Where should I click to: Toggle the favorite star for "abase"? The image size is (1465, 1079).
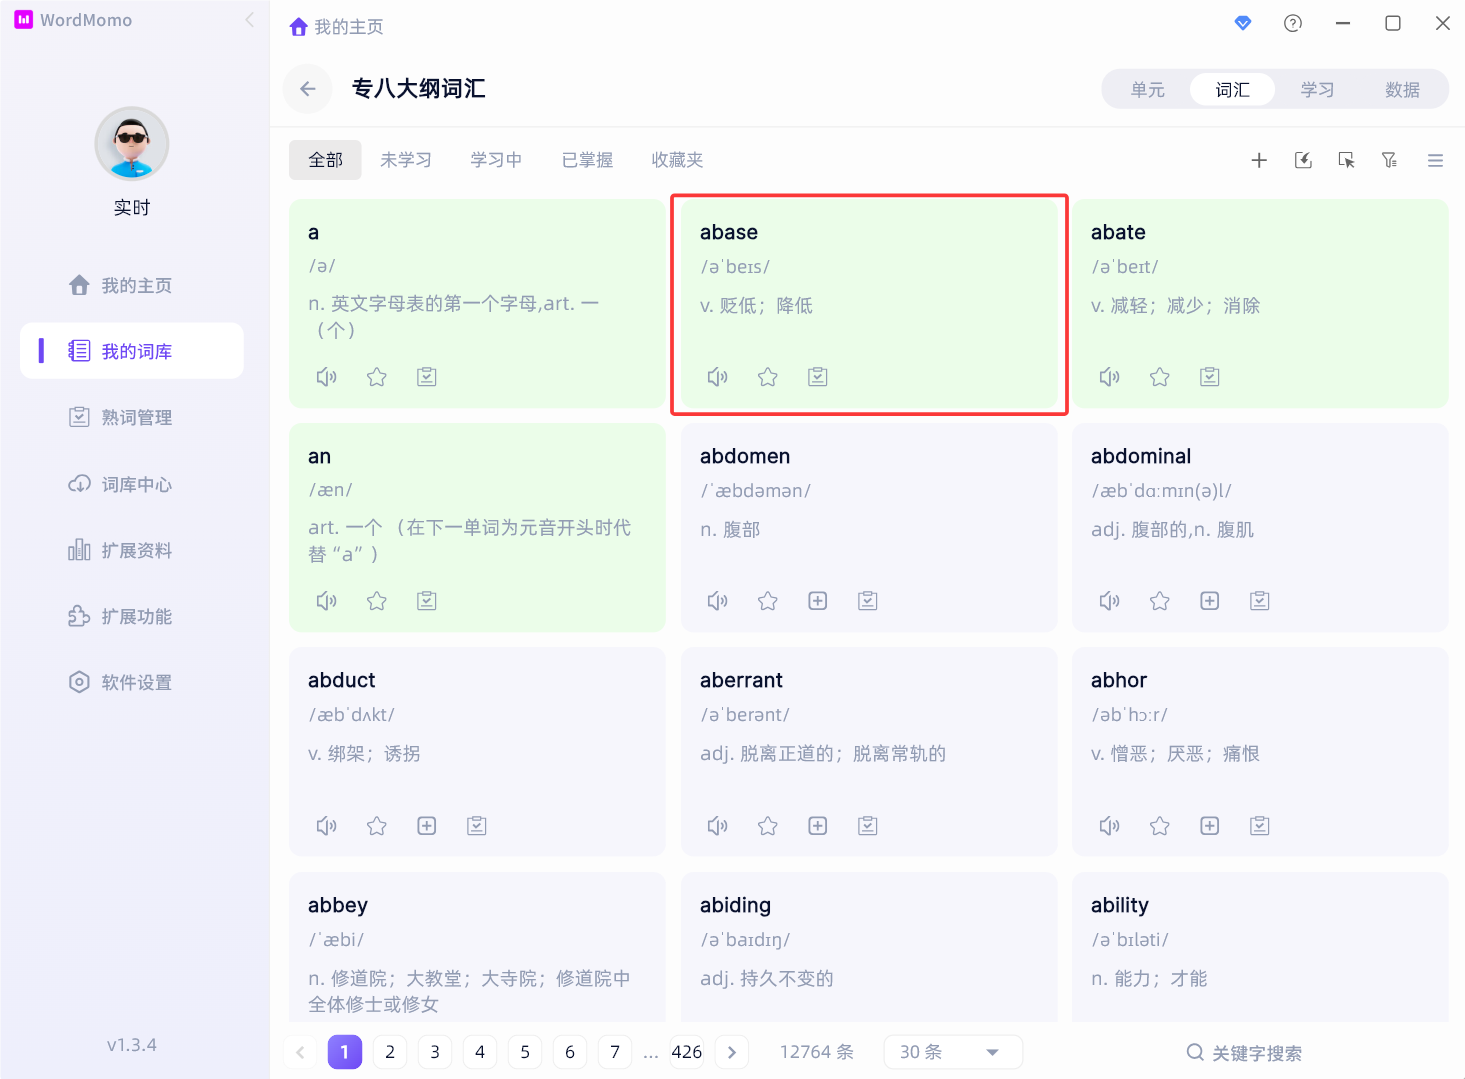pyautogui.click(x=768, y=377)
